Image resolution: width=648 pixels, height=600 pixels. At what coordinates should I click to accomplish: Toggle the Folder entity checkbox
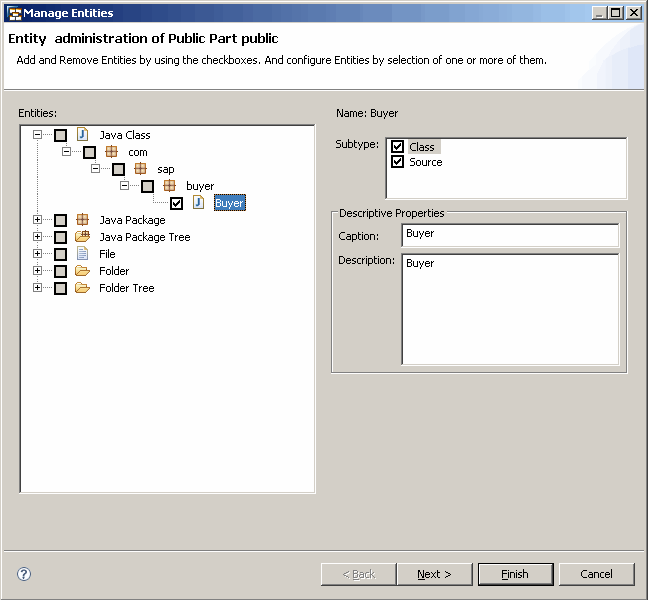coord(60,271)
